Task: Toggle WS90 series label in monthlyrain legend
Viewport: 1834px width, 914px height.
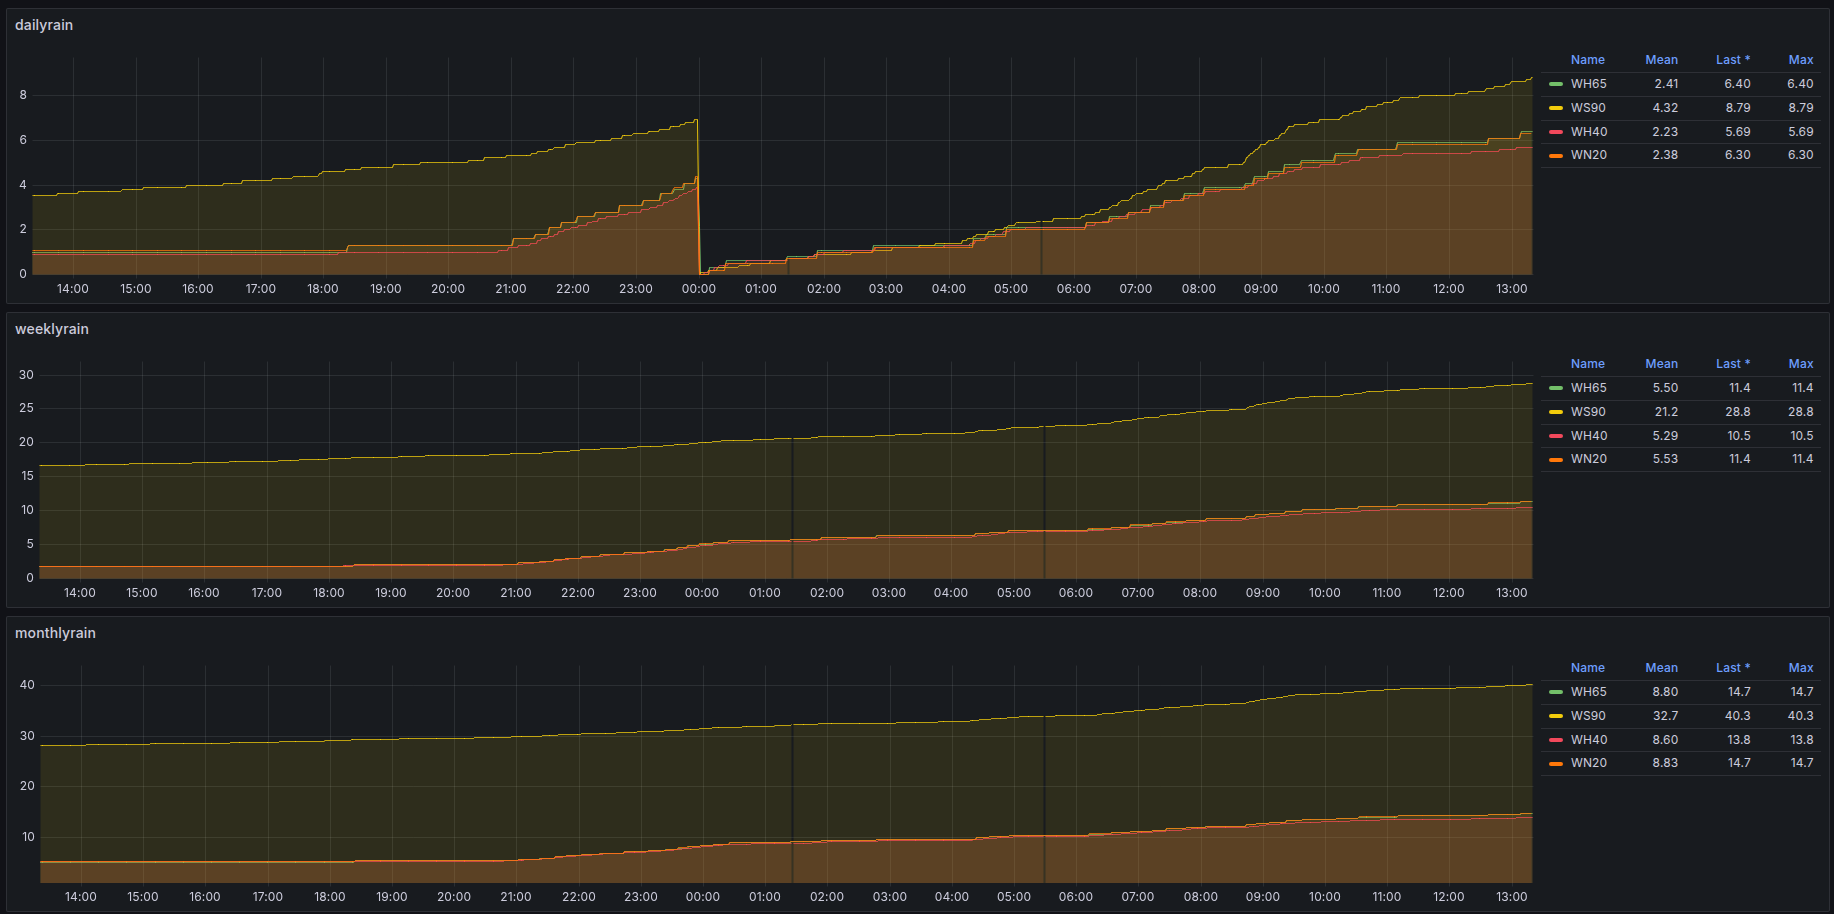Action: pyautogui.click(x=1588, y=716)
